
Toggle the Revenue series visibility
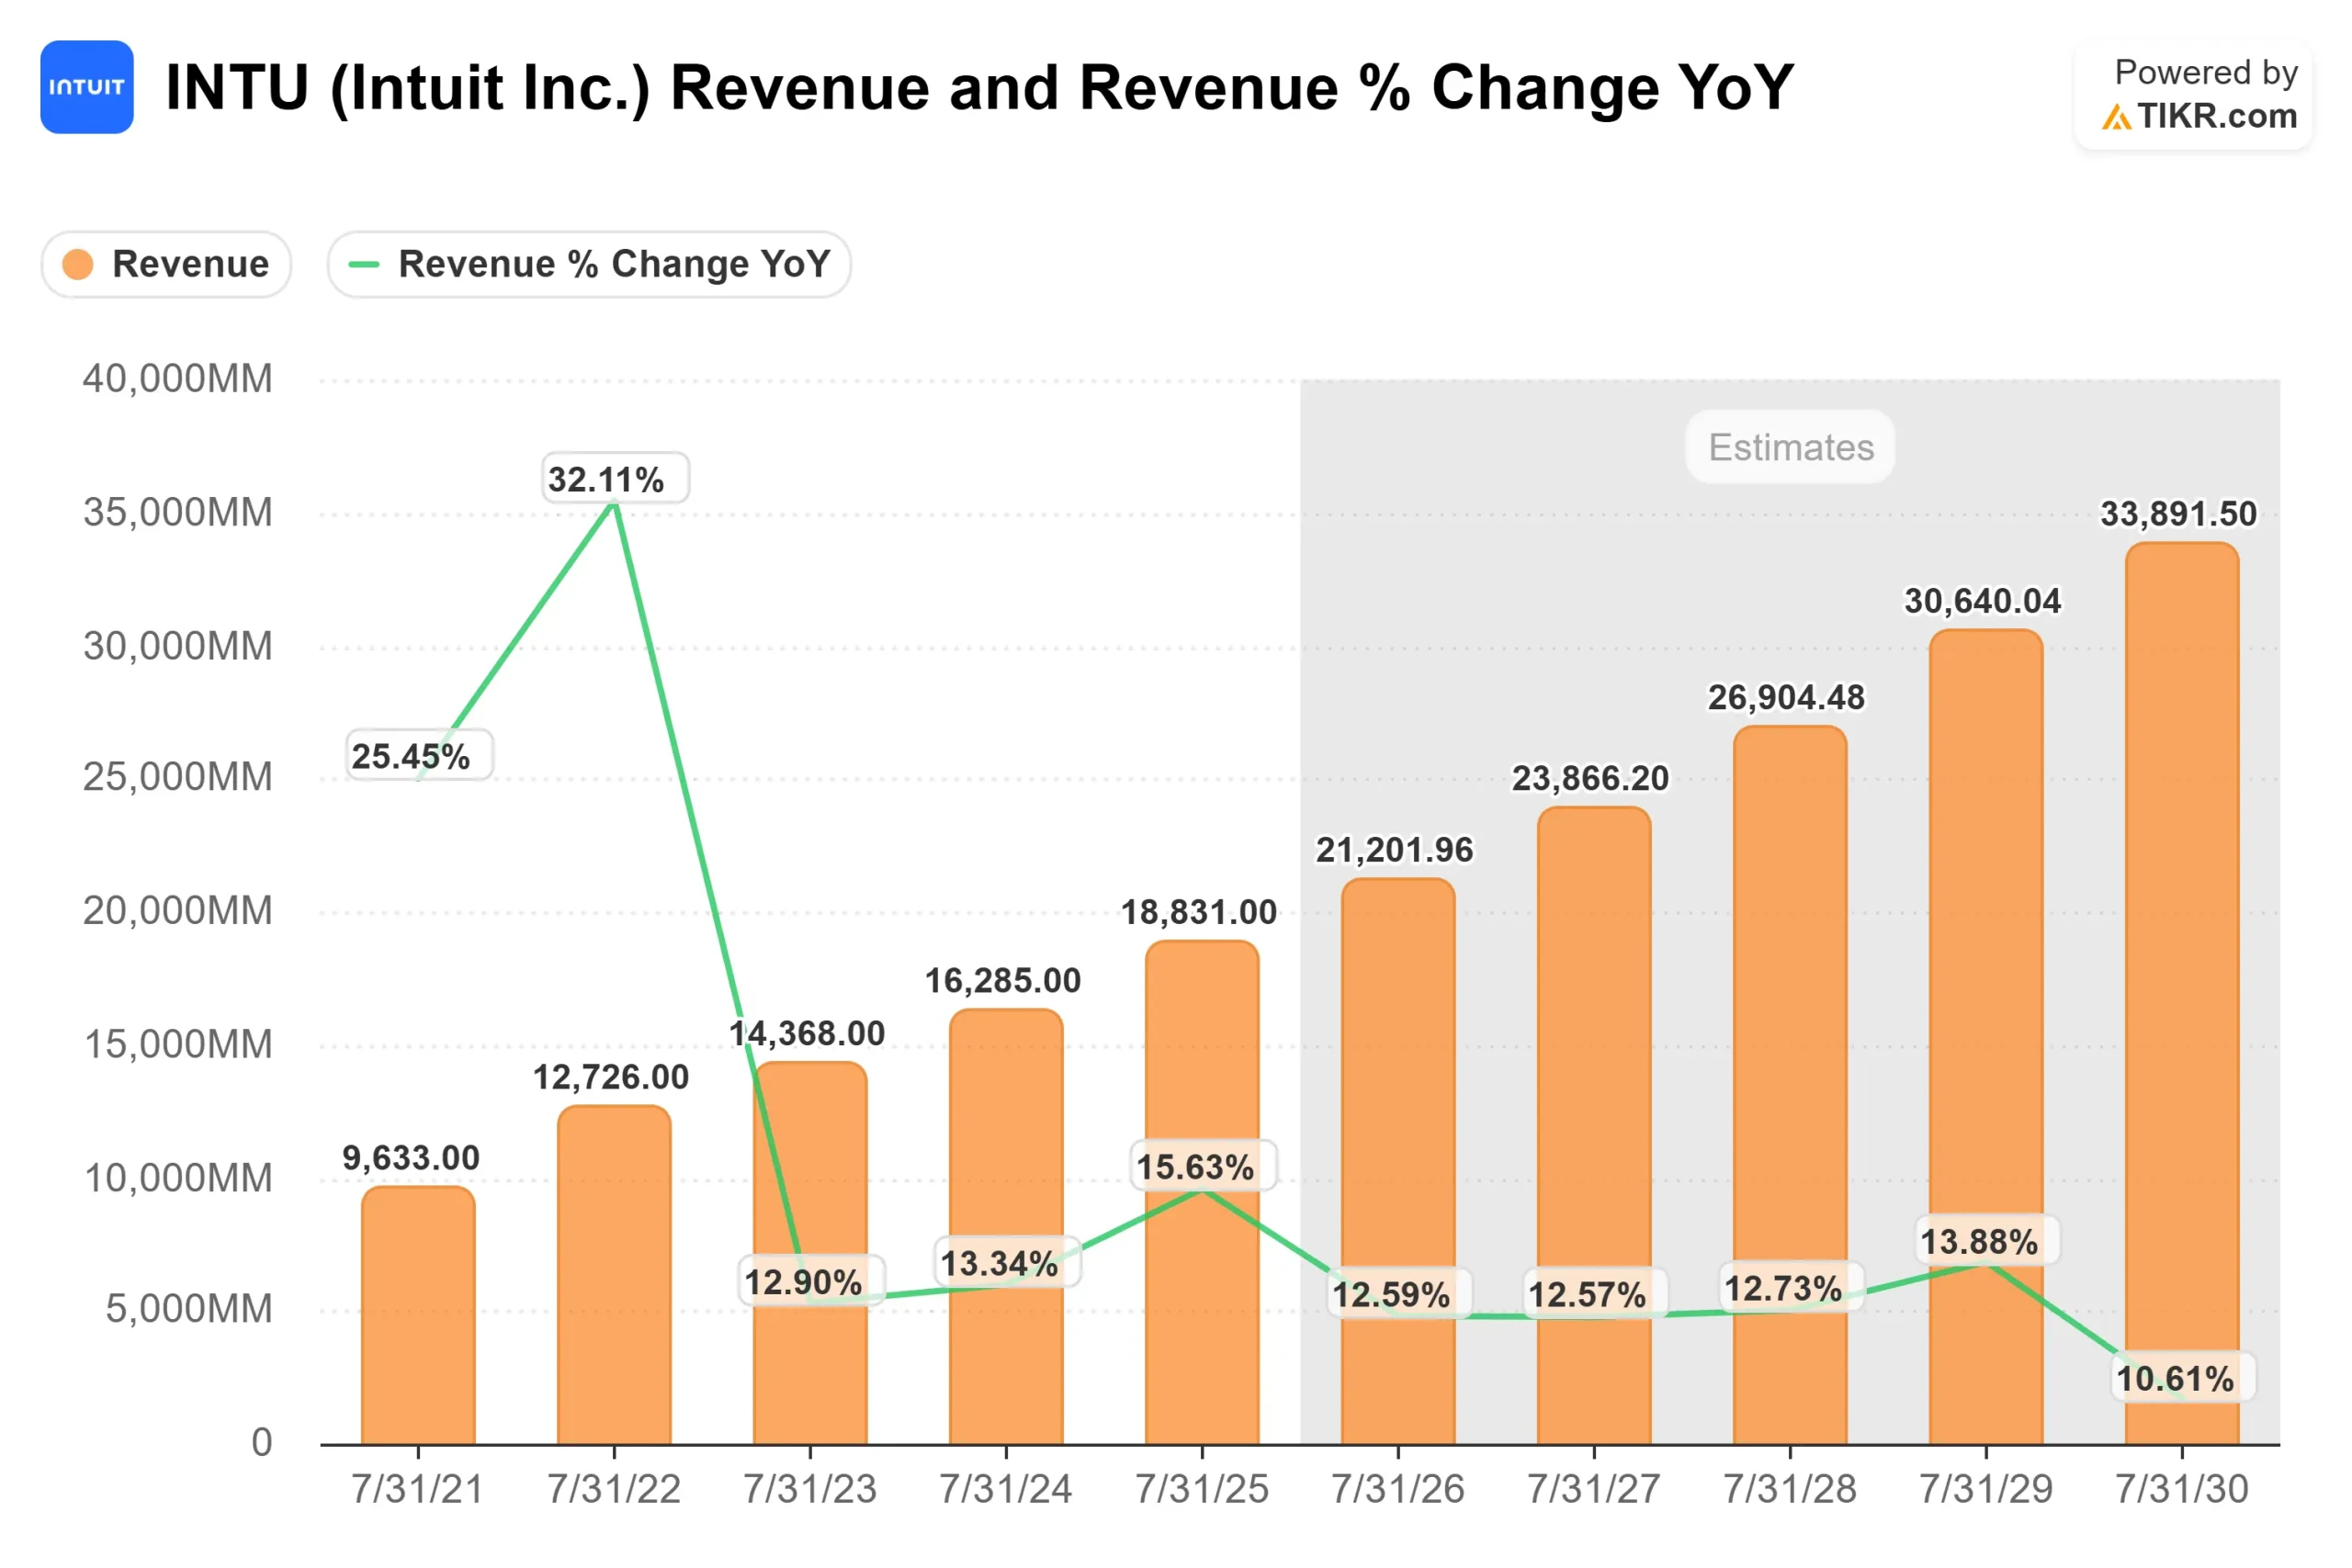[x=166, y=264]
